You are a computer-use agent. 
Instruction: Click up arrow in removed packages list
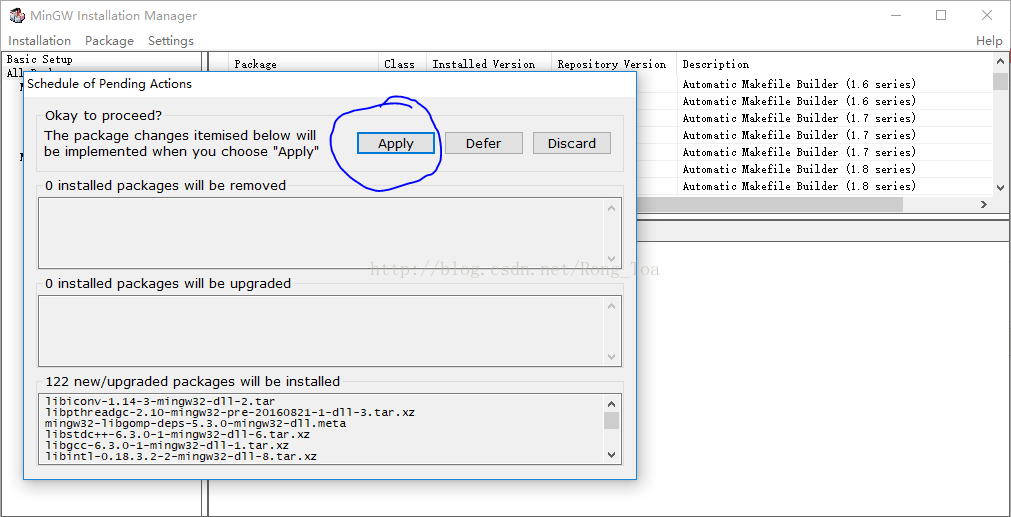pyautogui.click(x=612, y=208)
